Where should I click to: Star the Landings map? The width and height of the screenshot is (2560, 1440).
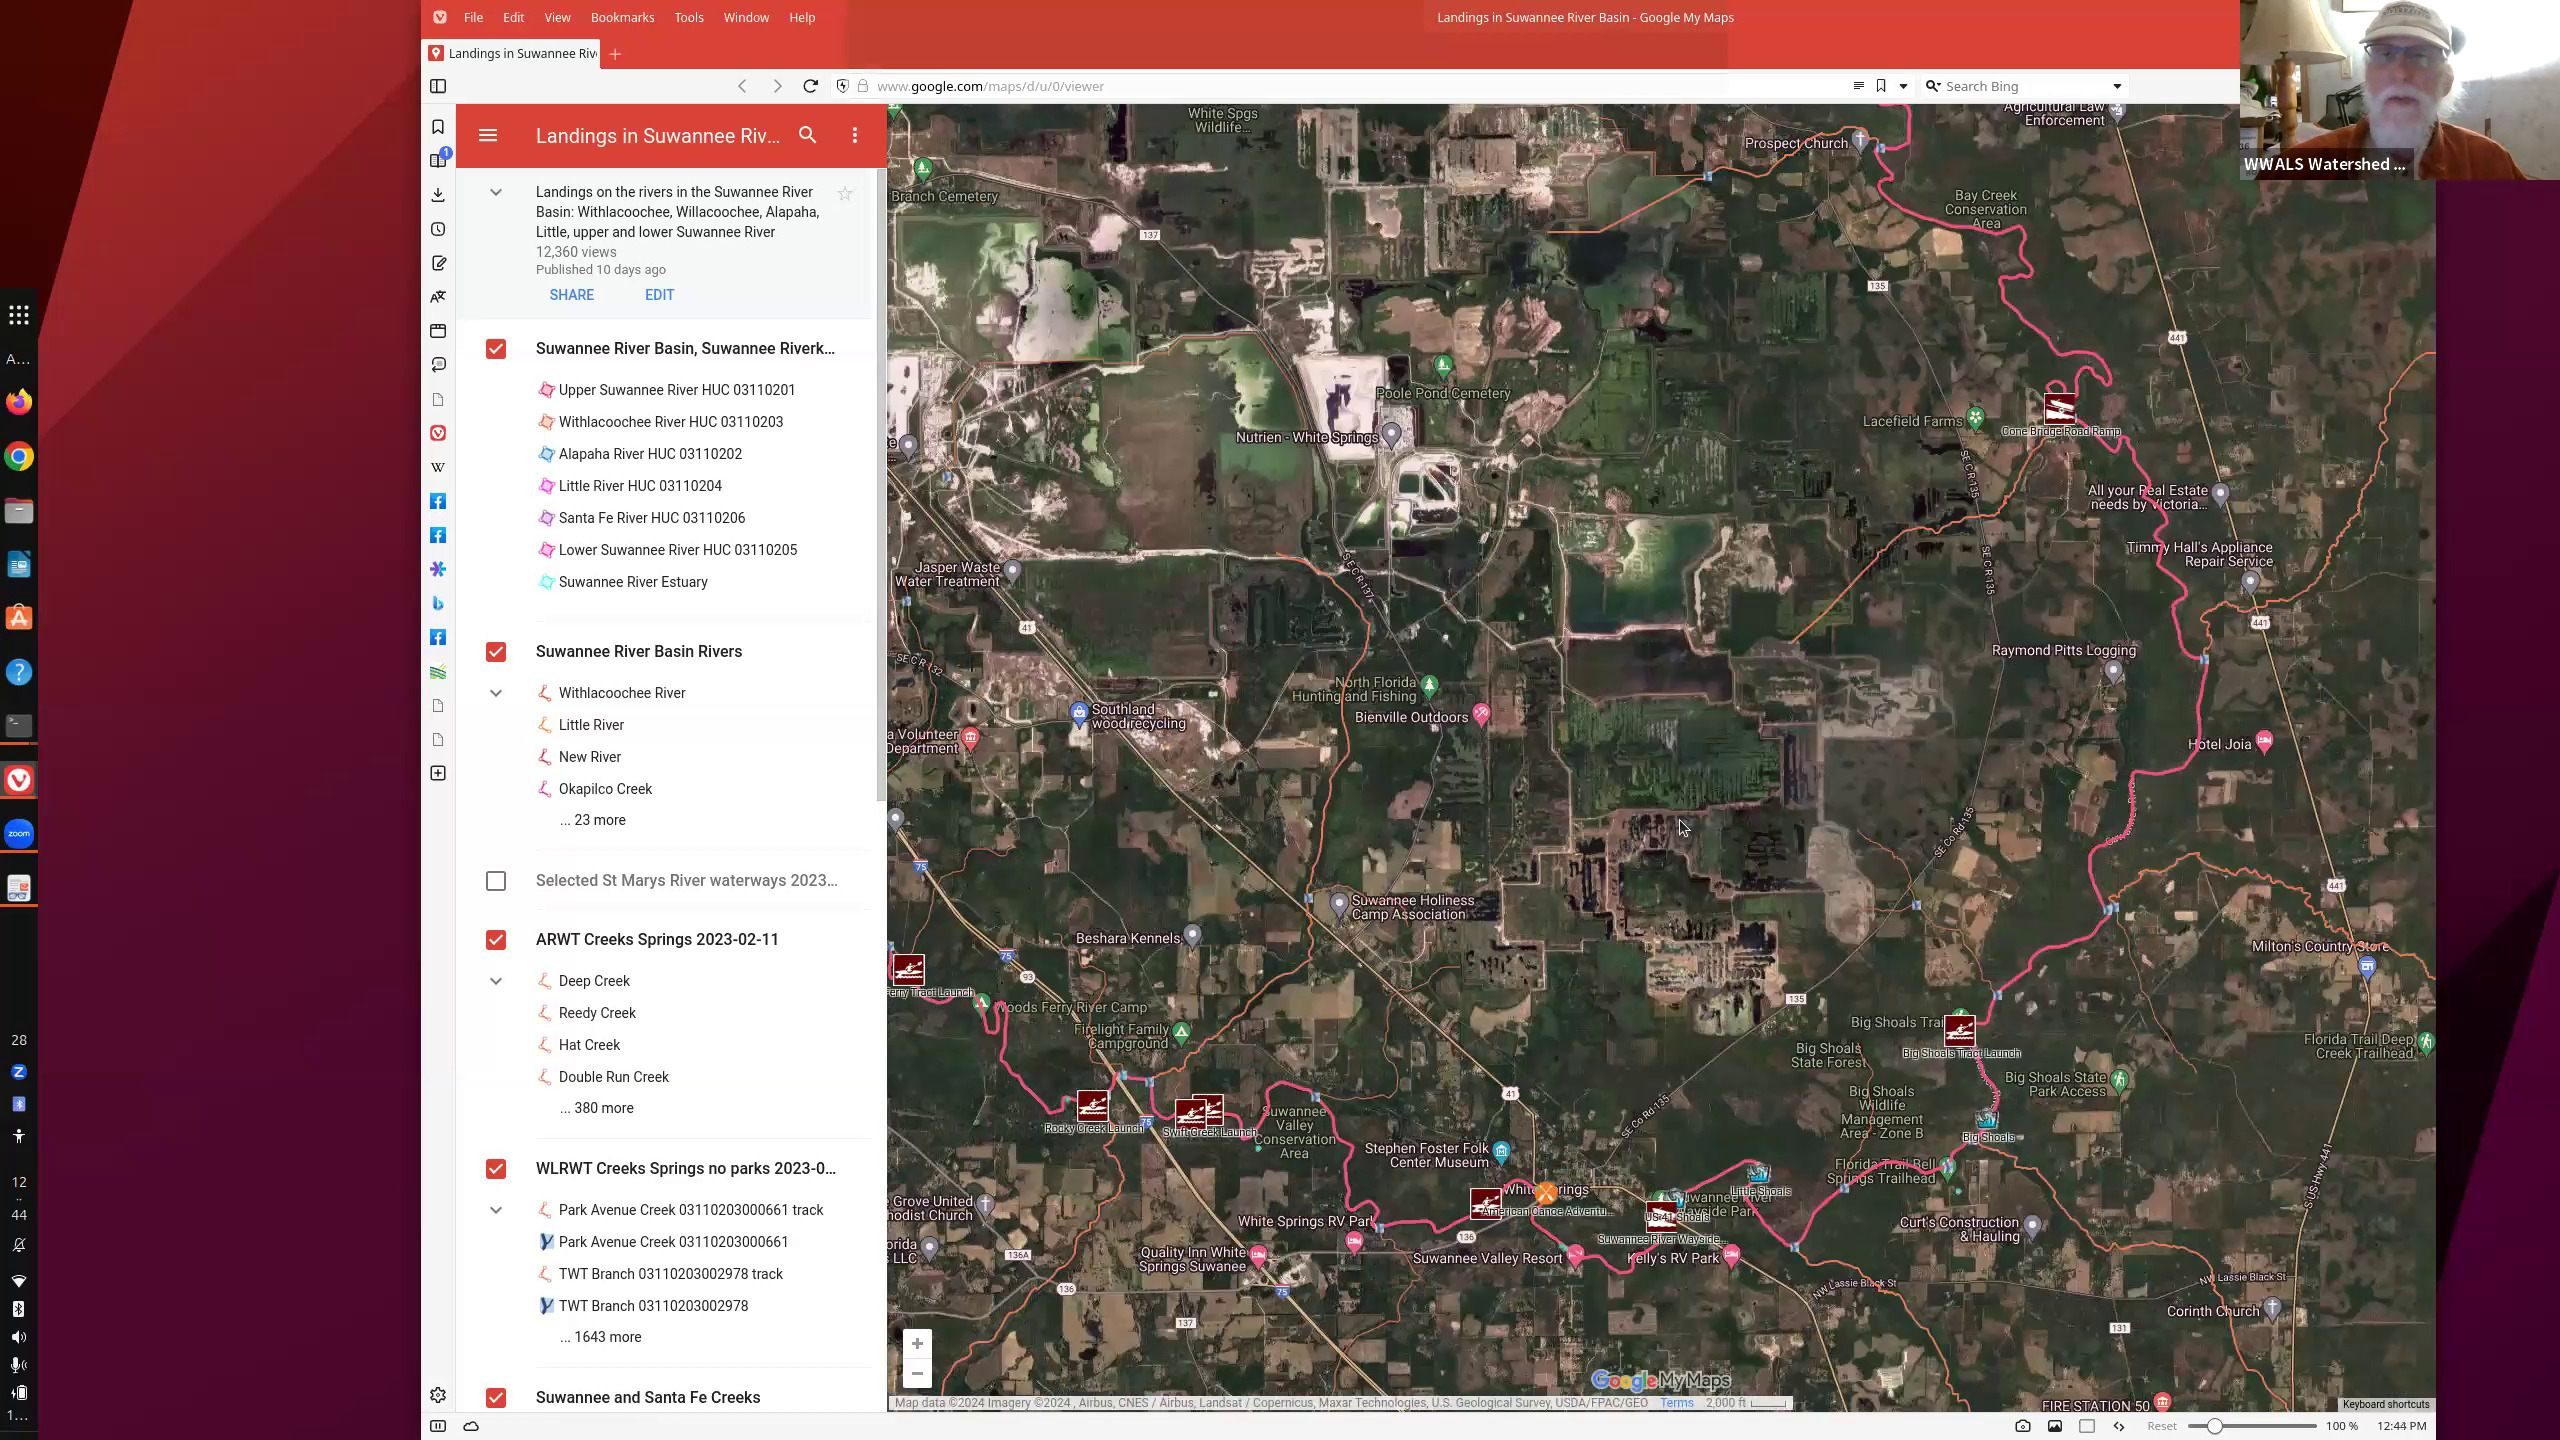point(845,193)
